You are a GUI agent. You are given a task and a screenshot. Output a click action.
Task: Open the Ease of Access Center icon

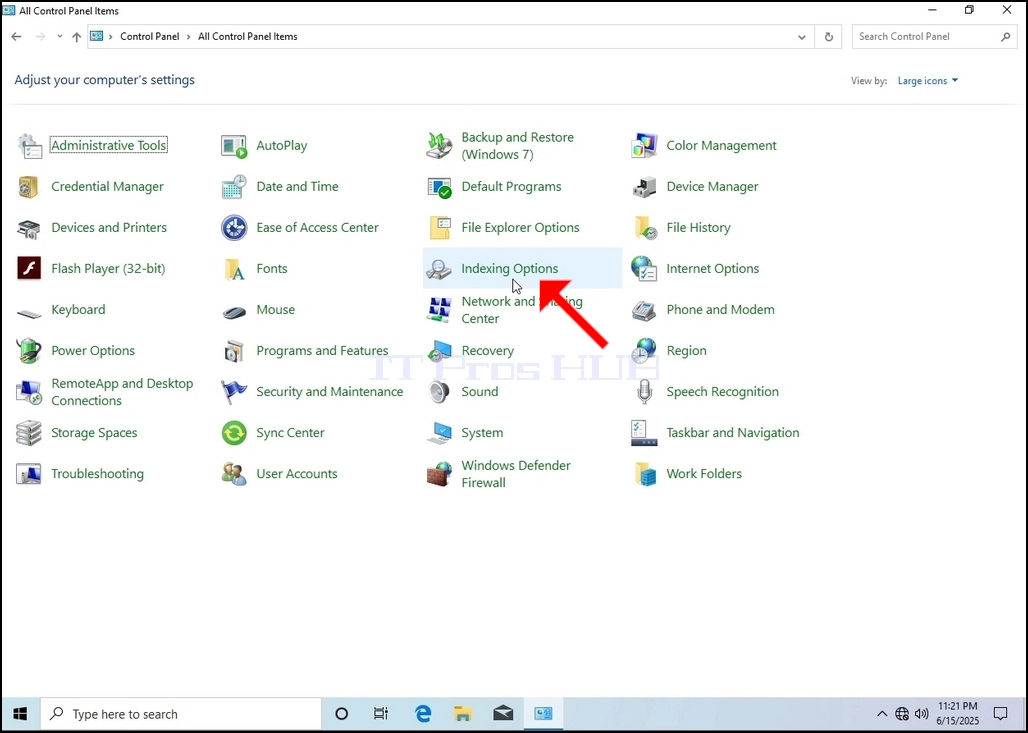(234, 228)
